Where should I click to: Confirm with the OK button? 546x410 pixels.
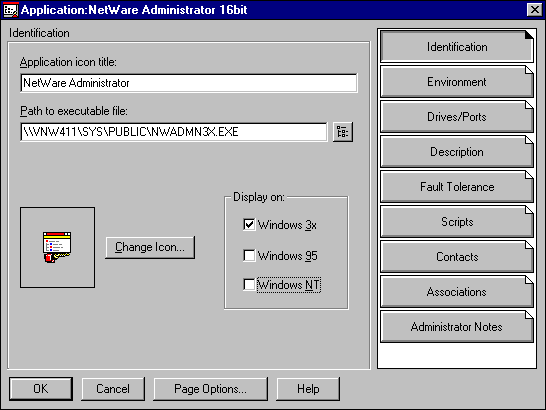(41, 389)
